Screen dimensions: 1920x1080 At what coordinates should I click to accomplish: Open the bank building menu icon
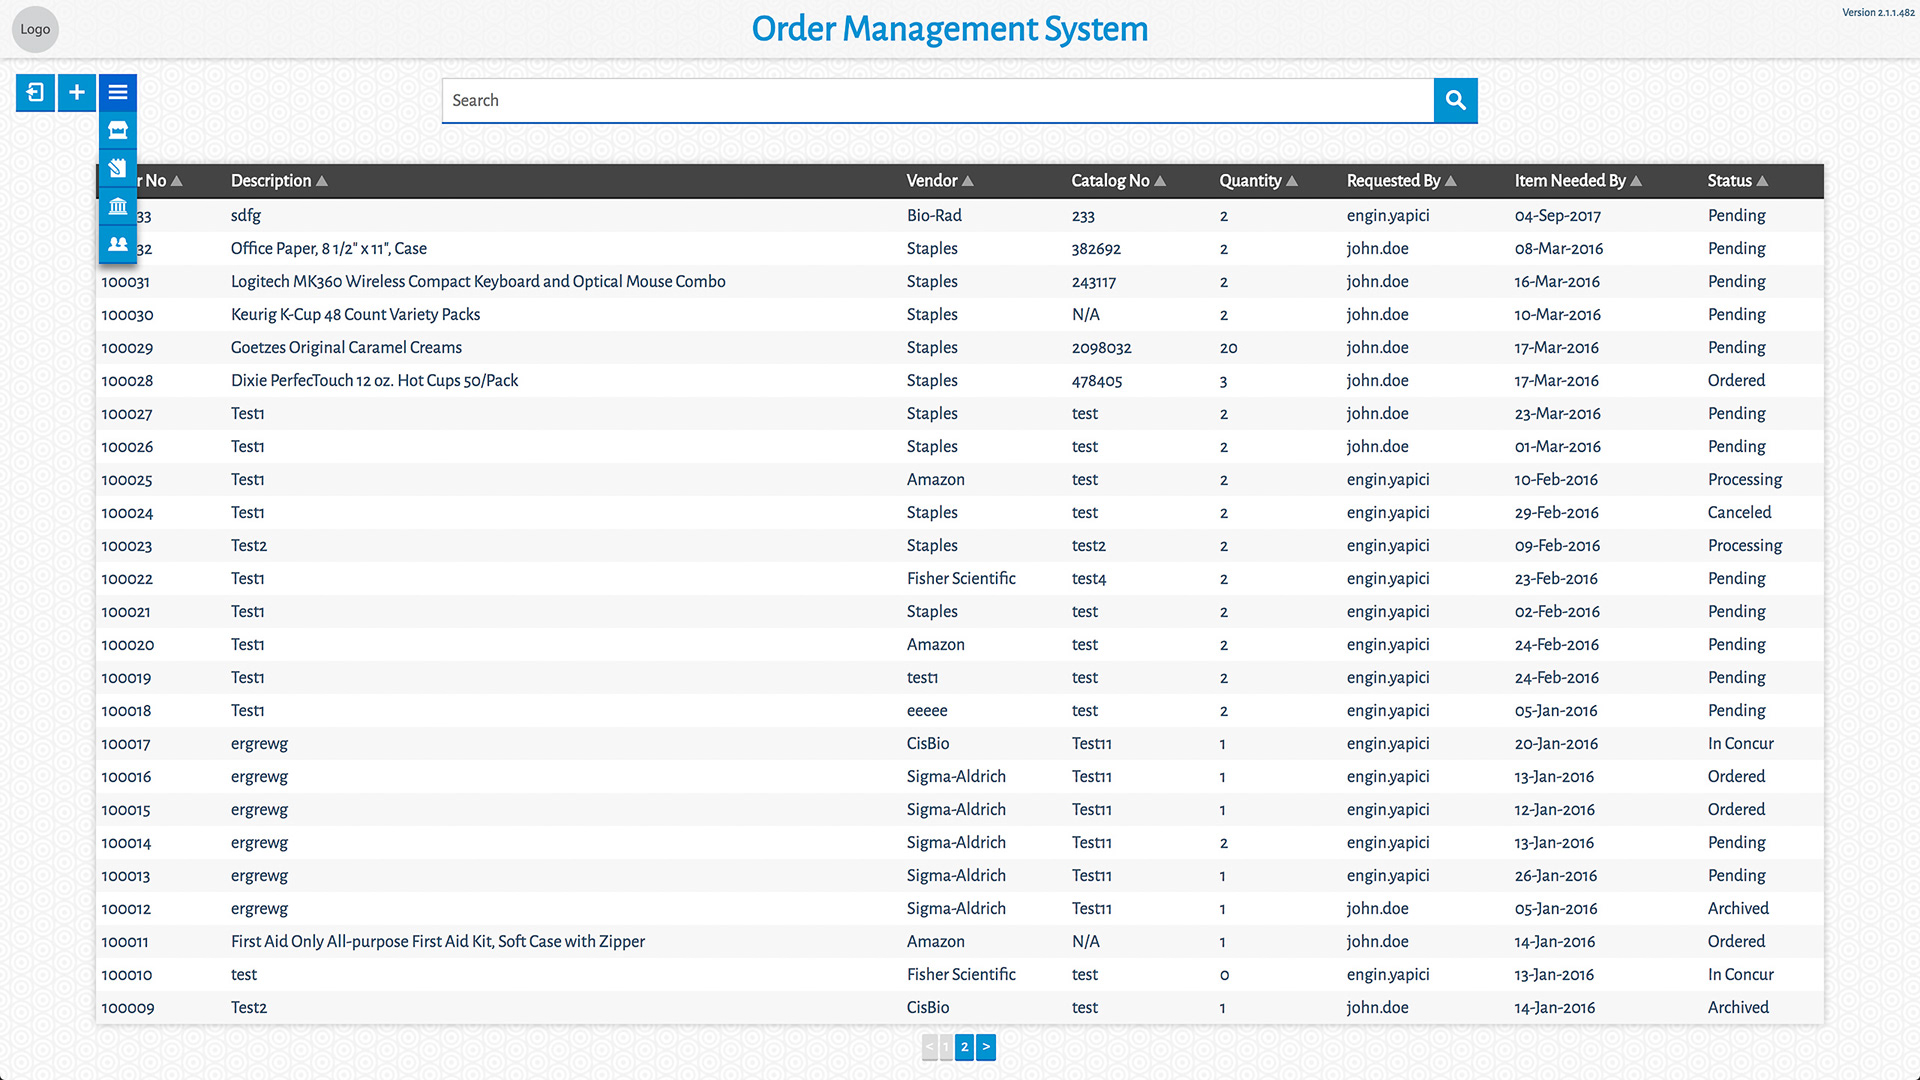118,206
